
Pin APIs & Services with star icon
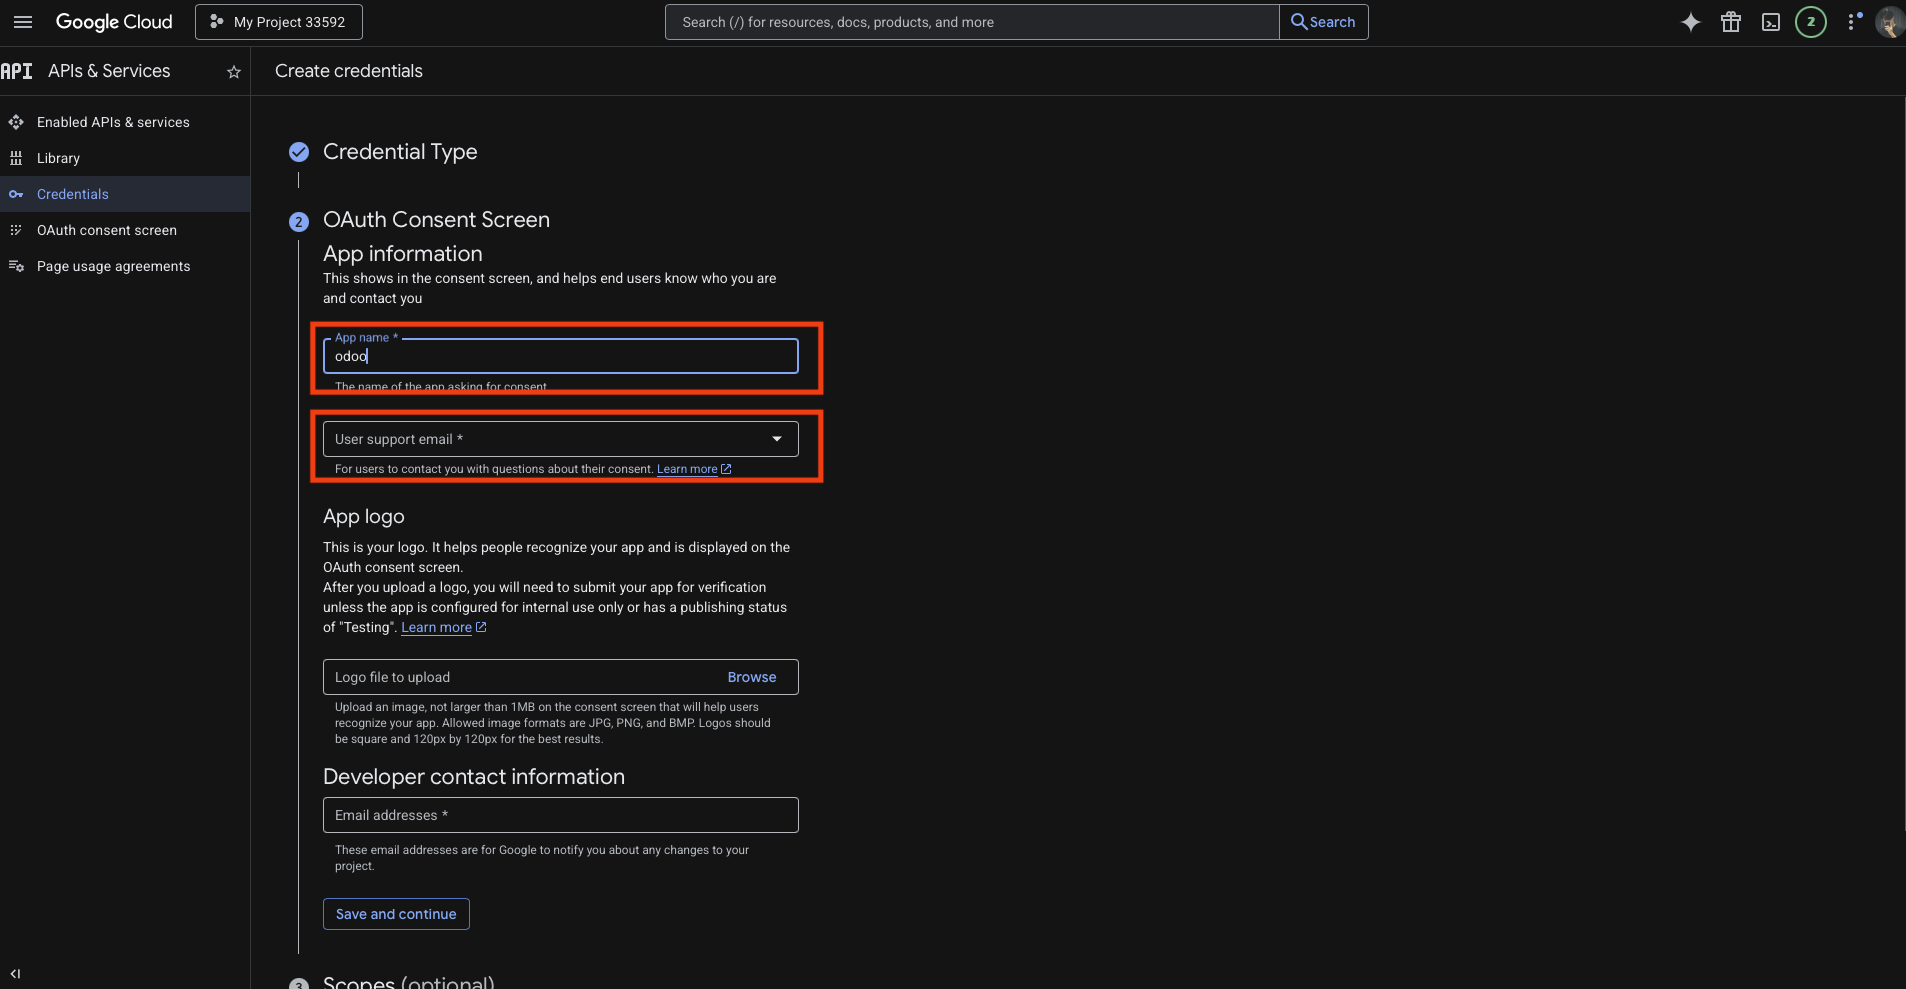point(234,72)
